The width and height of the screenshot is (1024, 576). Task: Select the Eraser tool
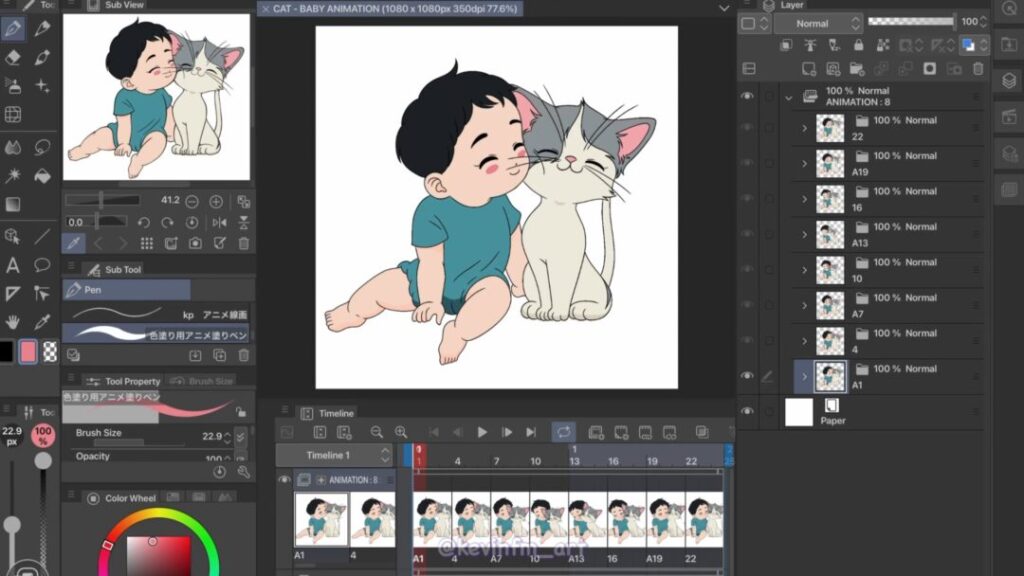13,57
